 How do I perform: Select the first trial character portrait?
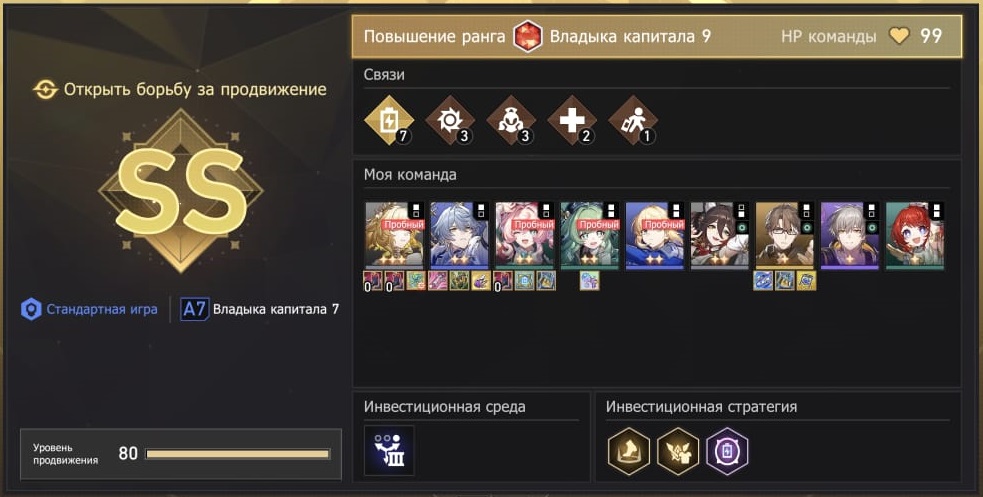[x=394, y=236]
